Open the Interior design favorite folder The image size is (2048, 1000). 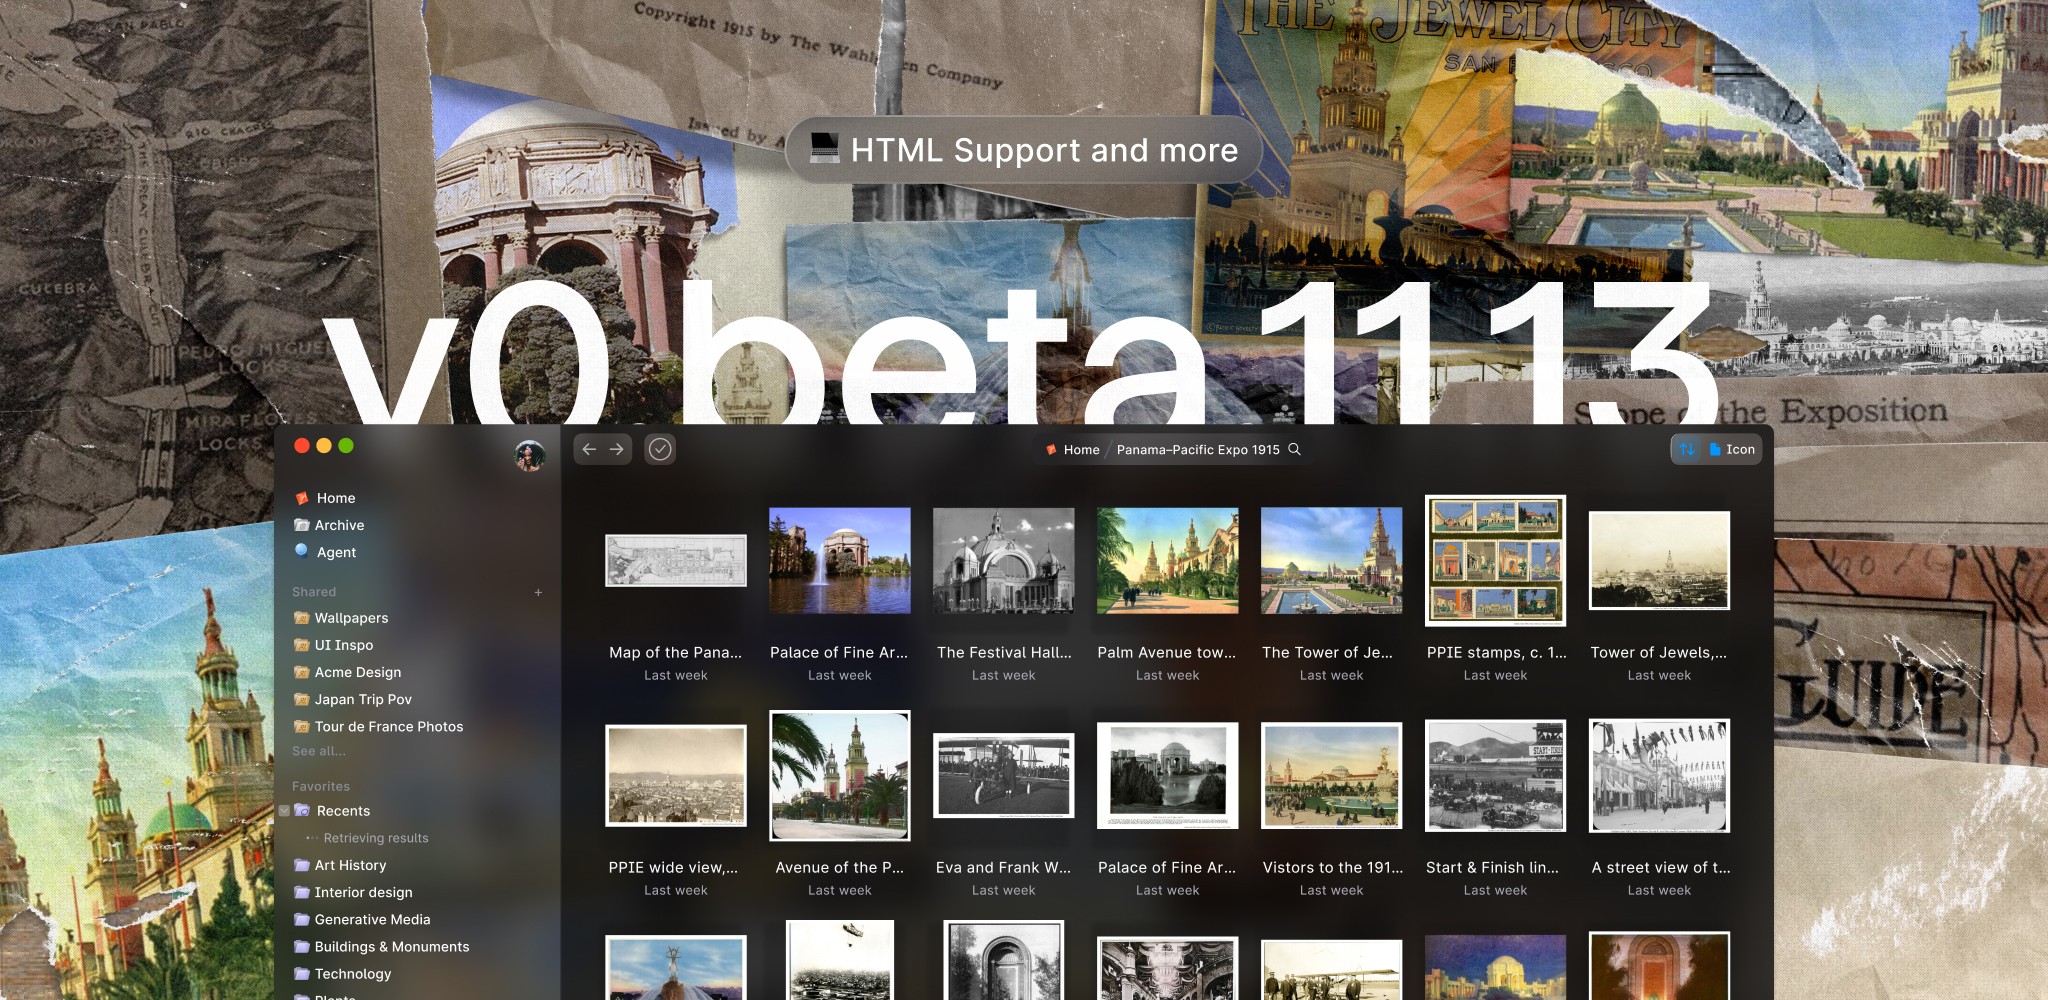coord(363,892)
